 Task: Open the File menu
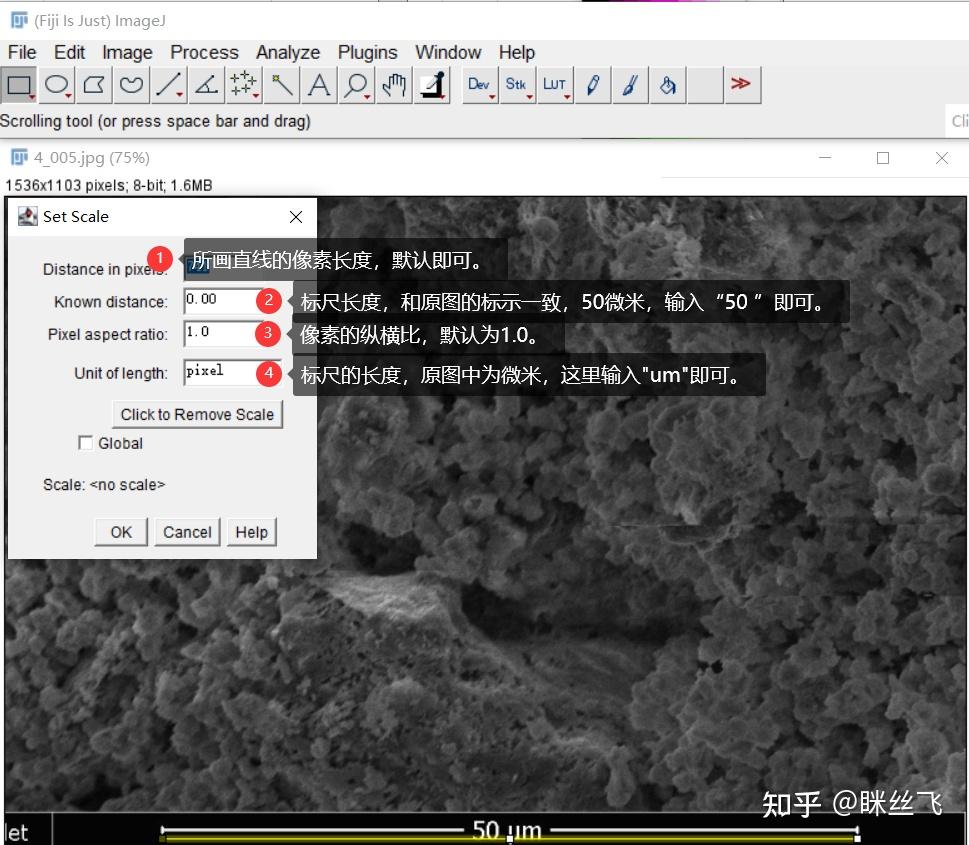tap(22, 53)
